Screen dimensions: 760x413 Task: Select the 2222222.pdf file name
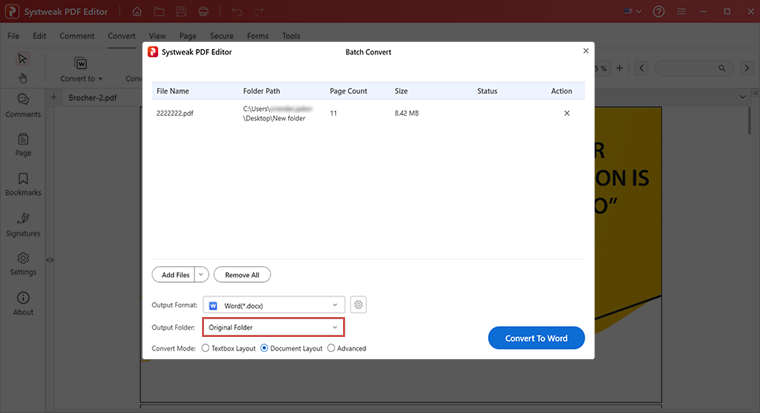(174, 113)
